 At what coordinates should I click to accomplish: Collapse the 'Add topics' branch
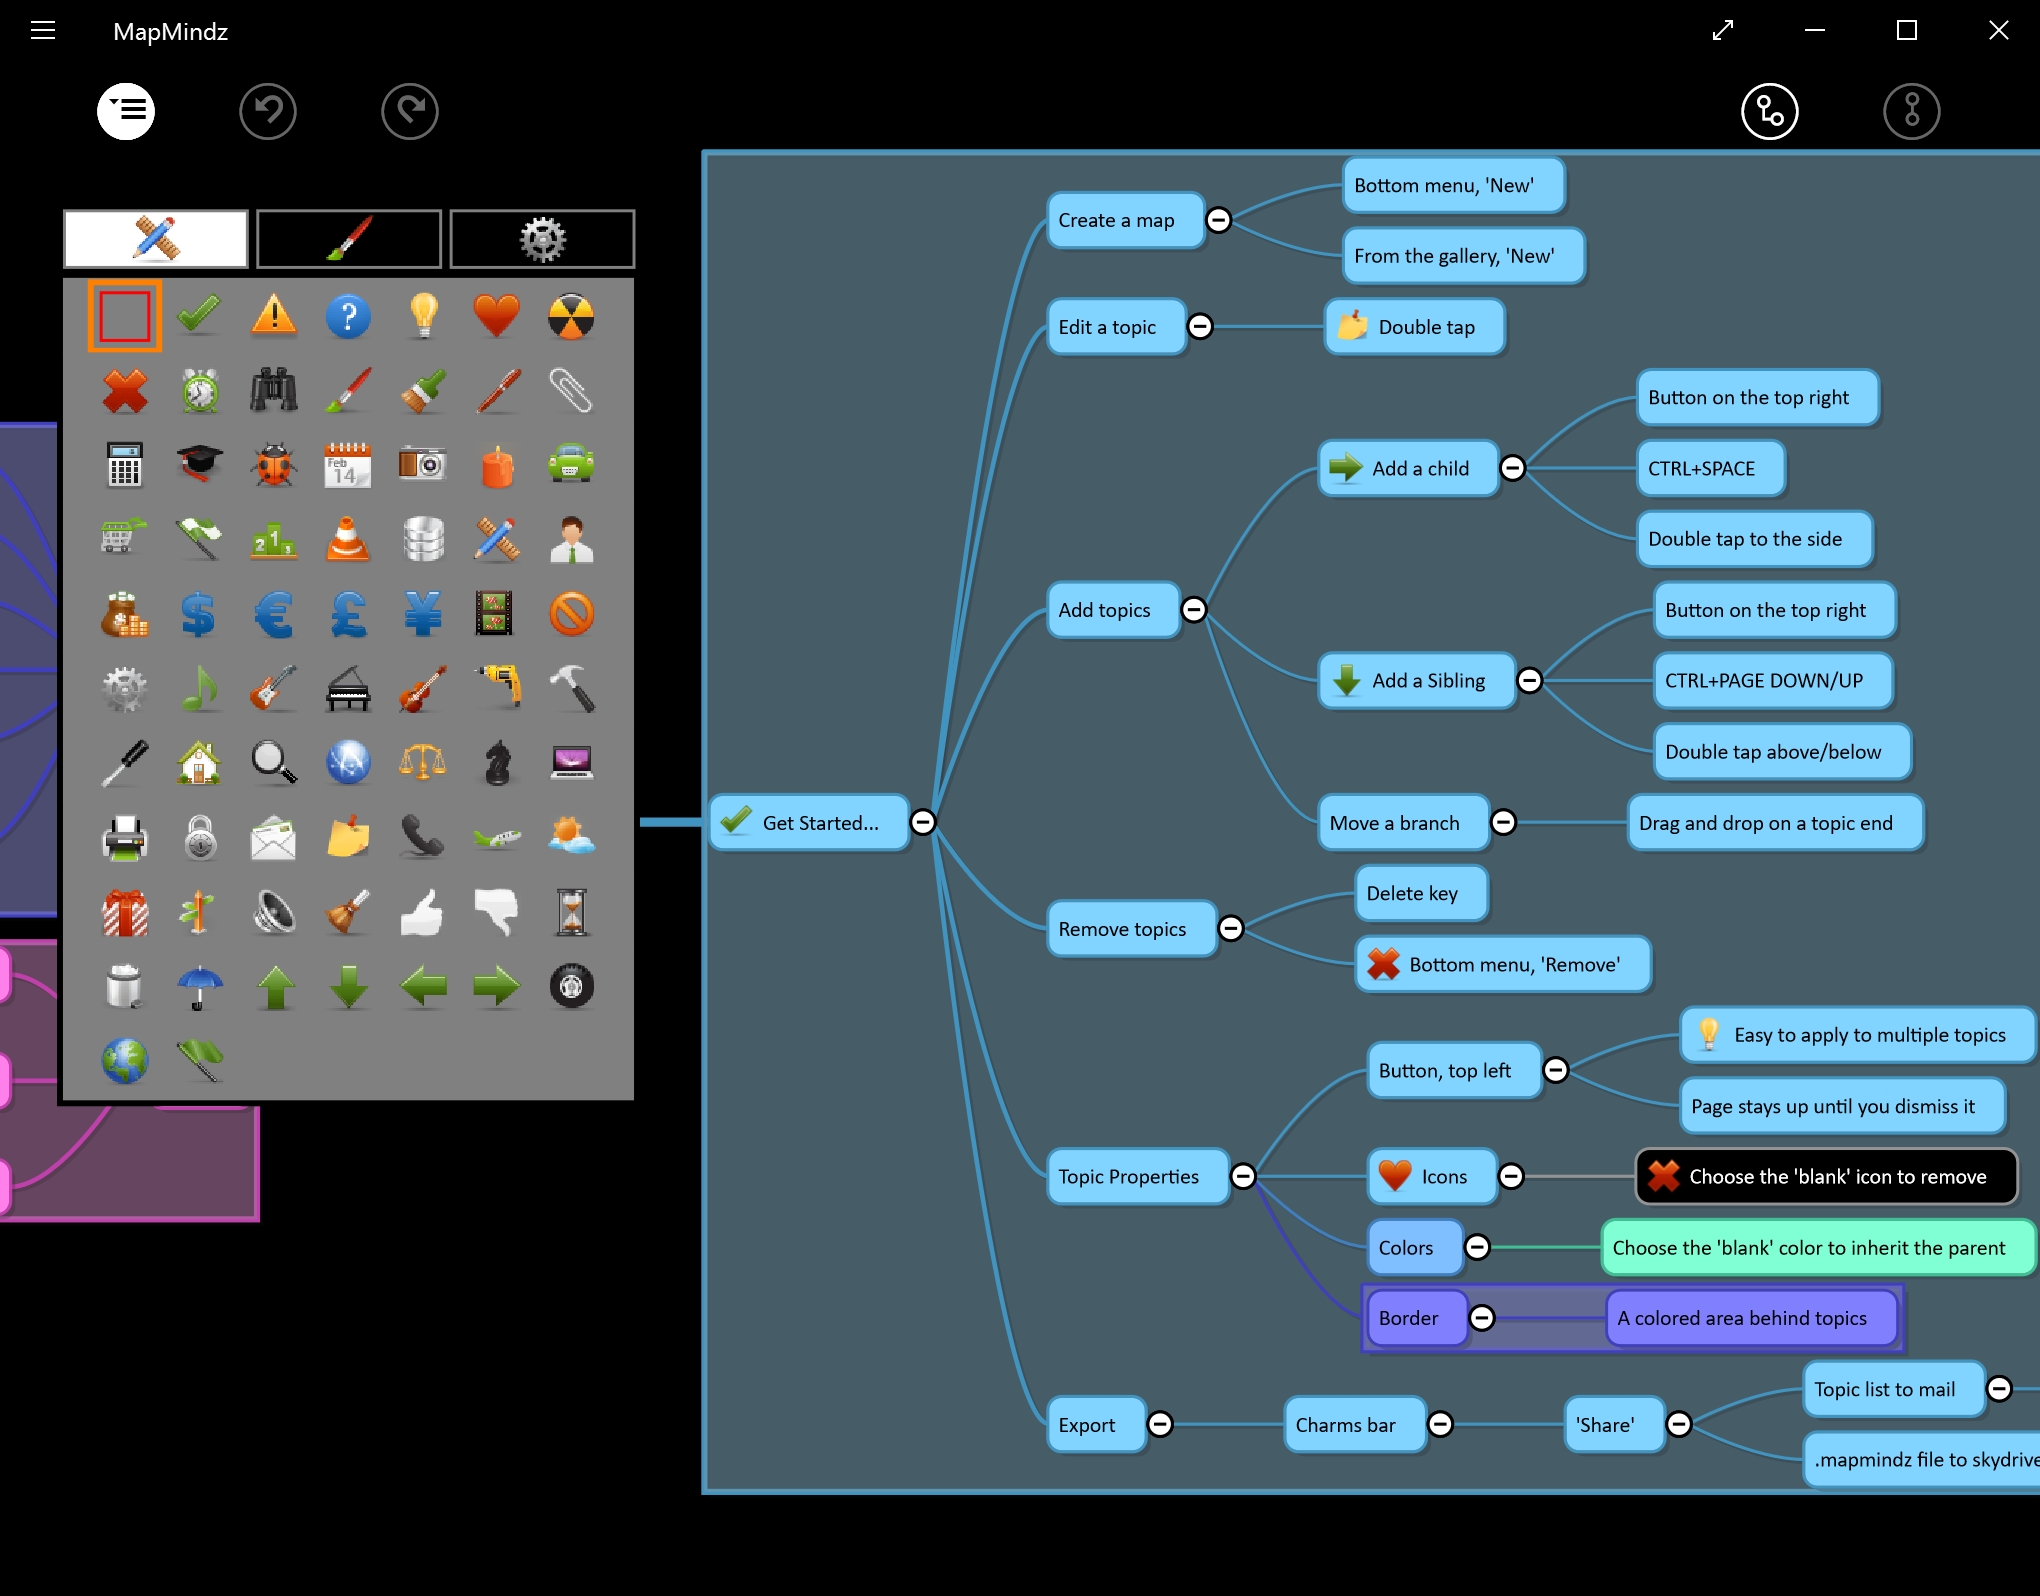[1194, 610]
